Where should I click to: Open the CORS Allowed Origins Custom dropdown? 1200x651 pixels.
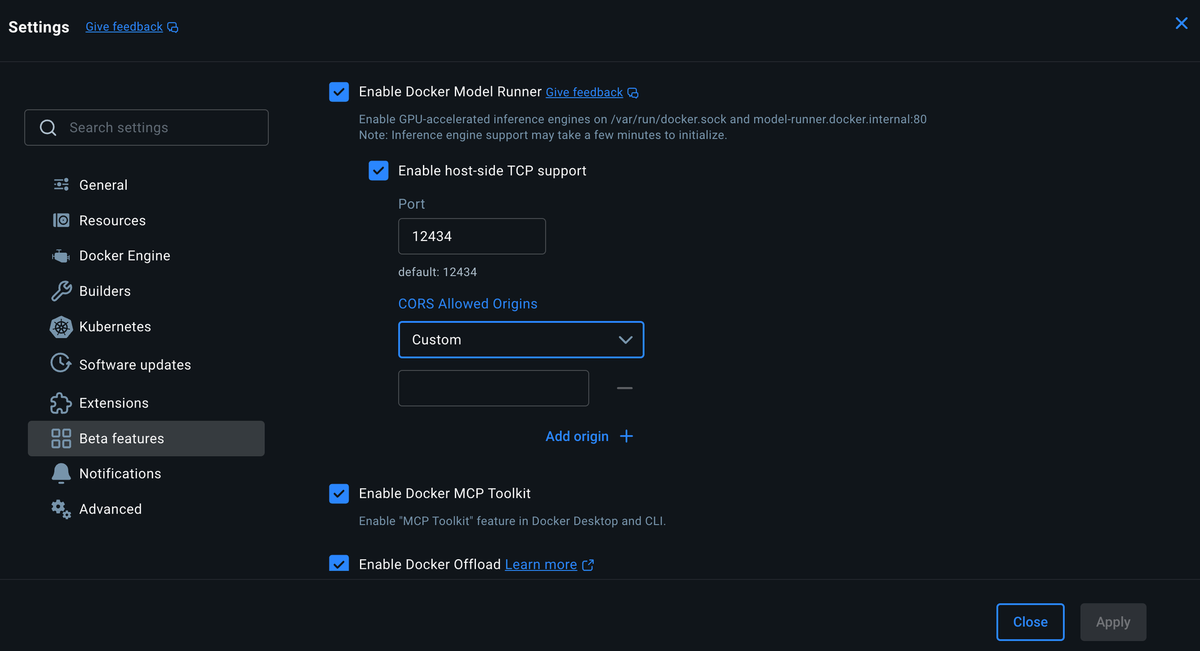point(521,339)
